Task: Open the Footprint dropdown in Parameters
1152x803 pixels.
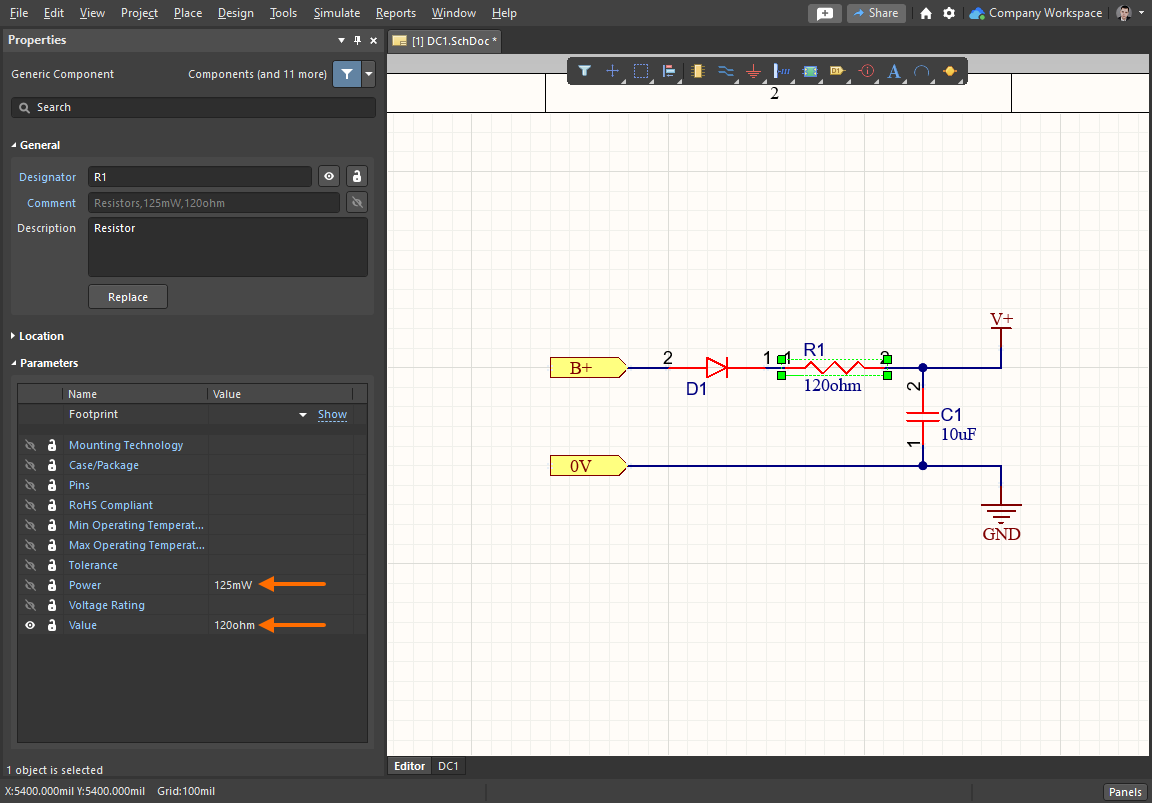Action: point(303,414)
